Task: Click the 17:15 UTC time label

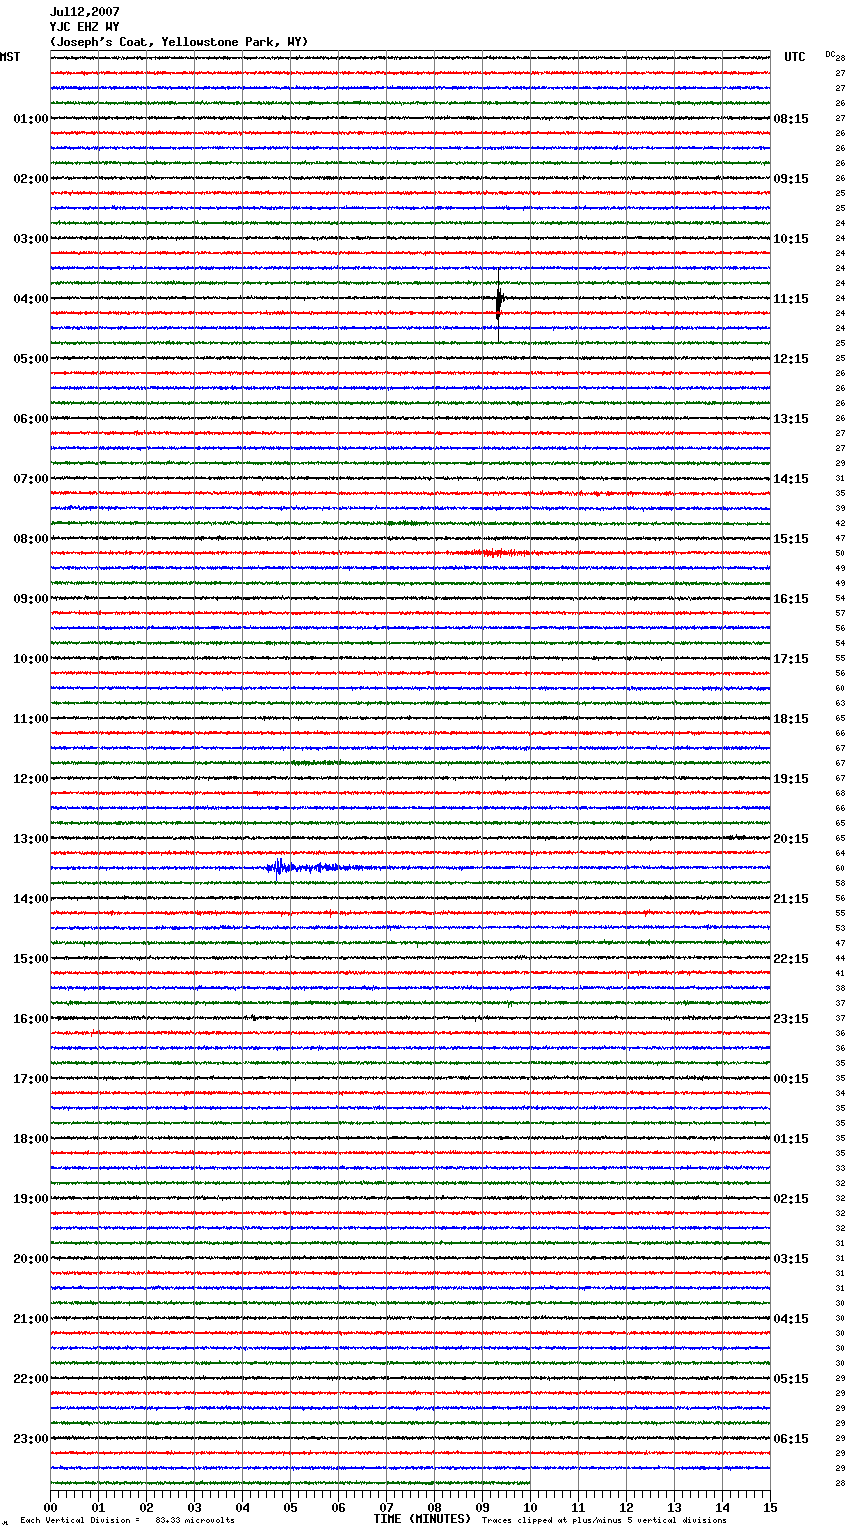Action: [x=791, y=659]
